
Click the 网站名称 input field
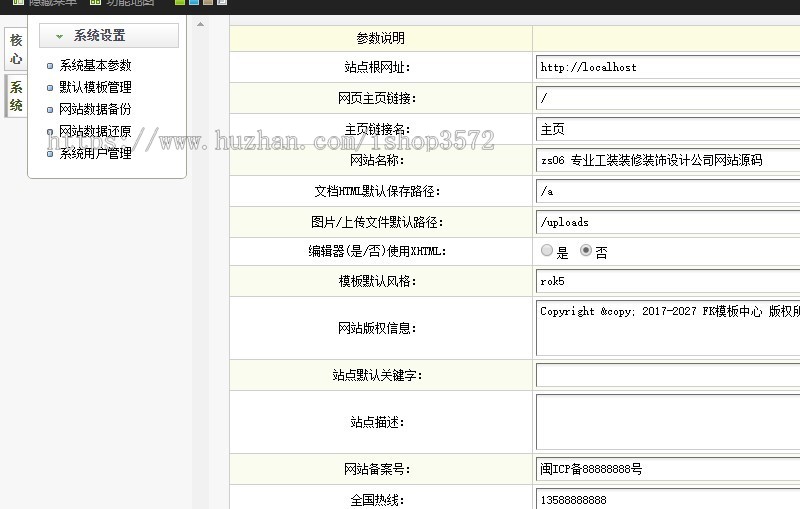[x=668, y=160]
